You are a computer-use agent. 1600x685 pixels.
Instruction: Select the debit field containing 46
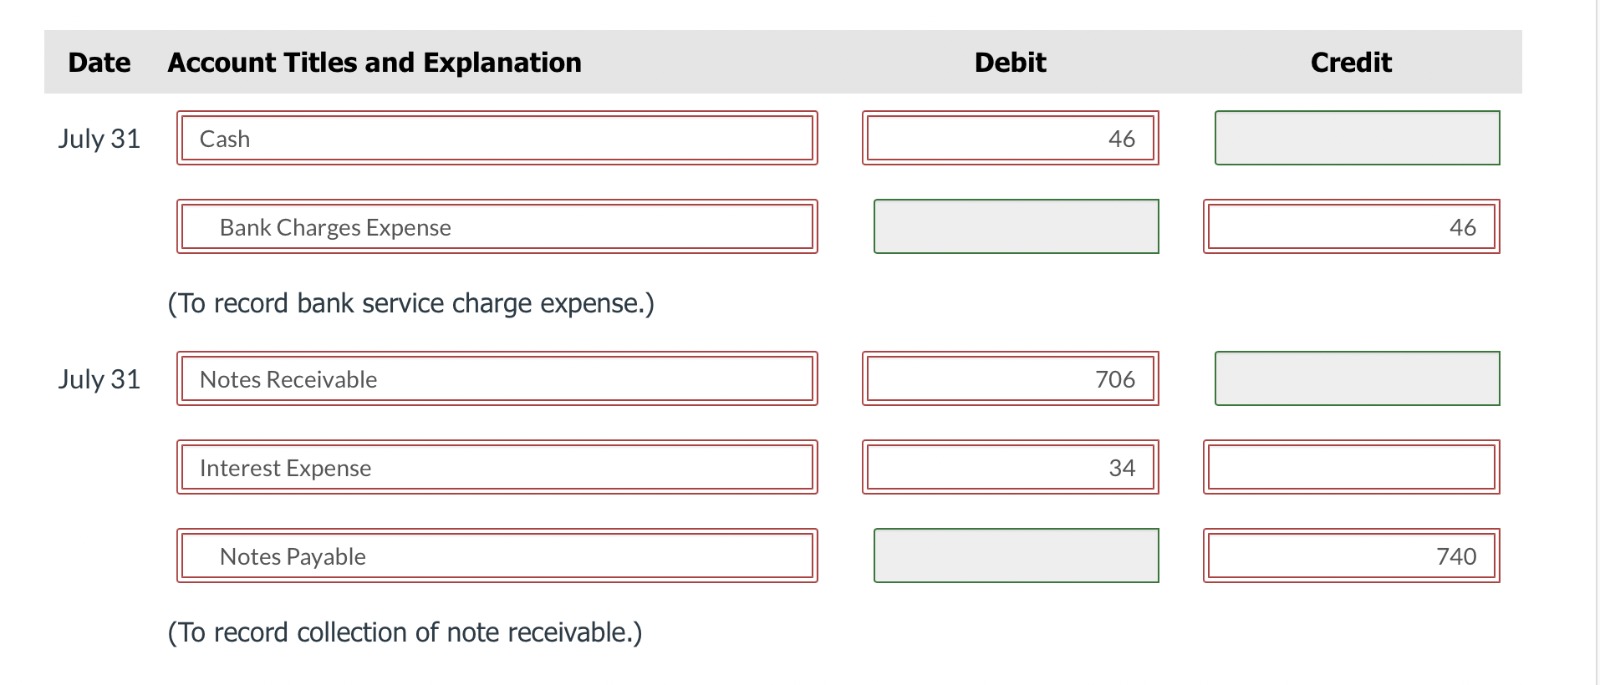point(1010,138)
